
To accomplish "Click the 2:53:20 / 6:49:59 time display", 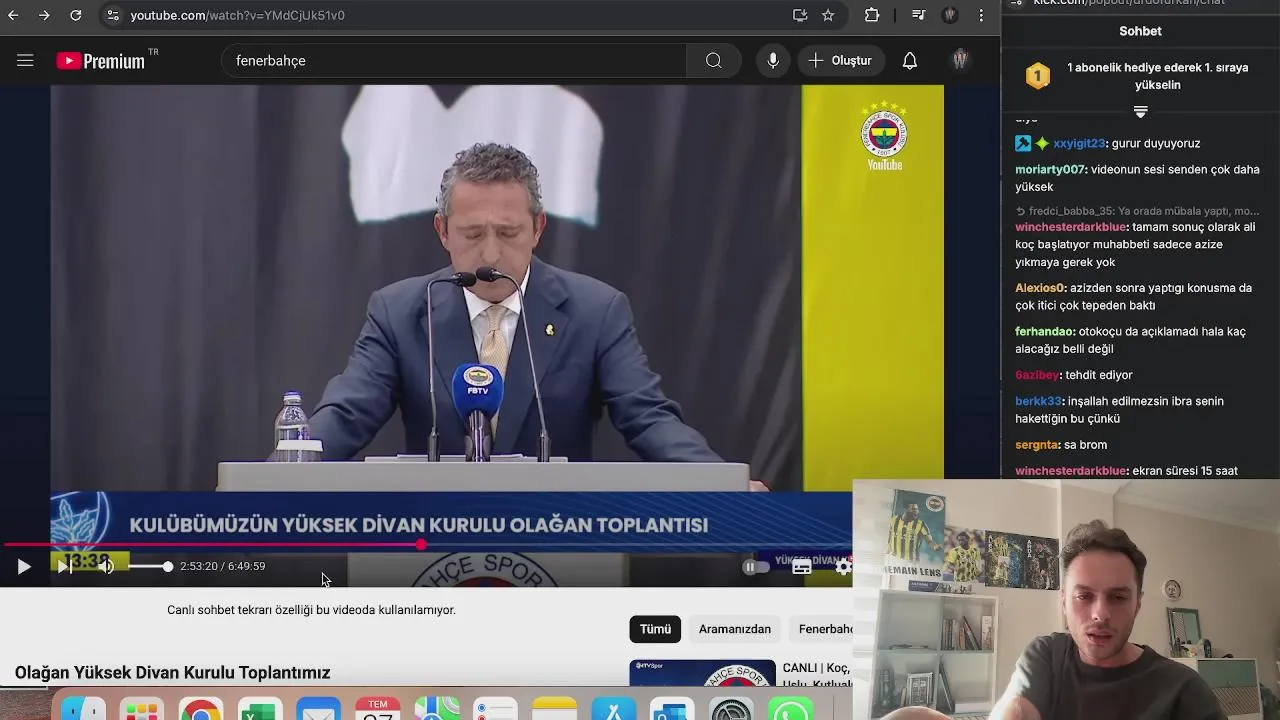I will (x=222, y=566).
